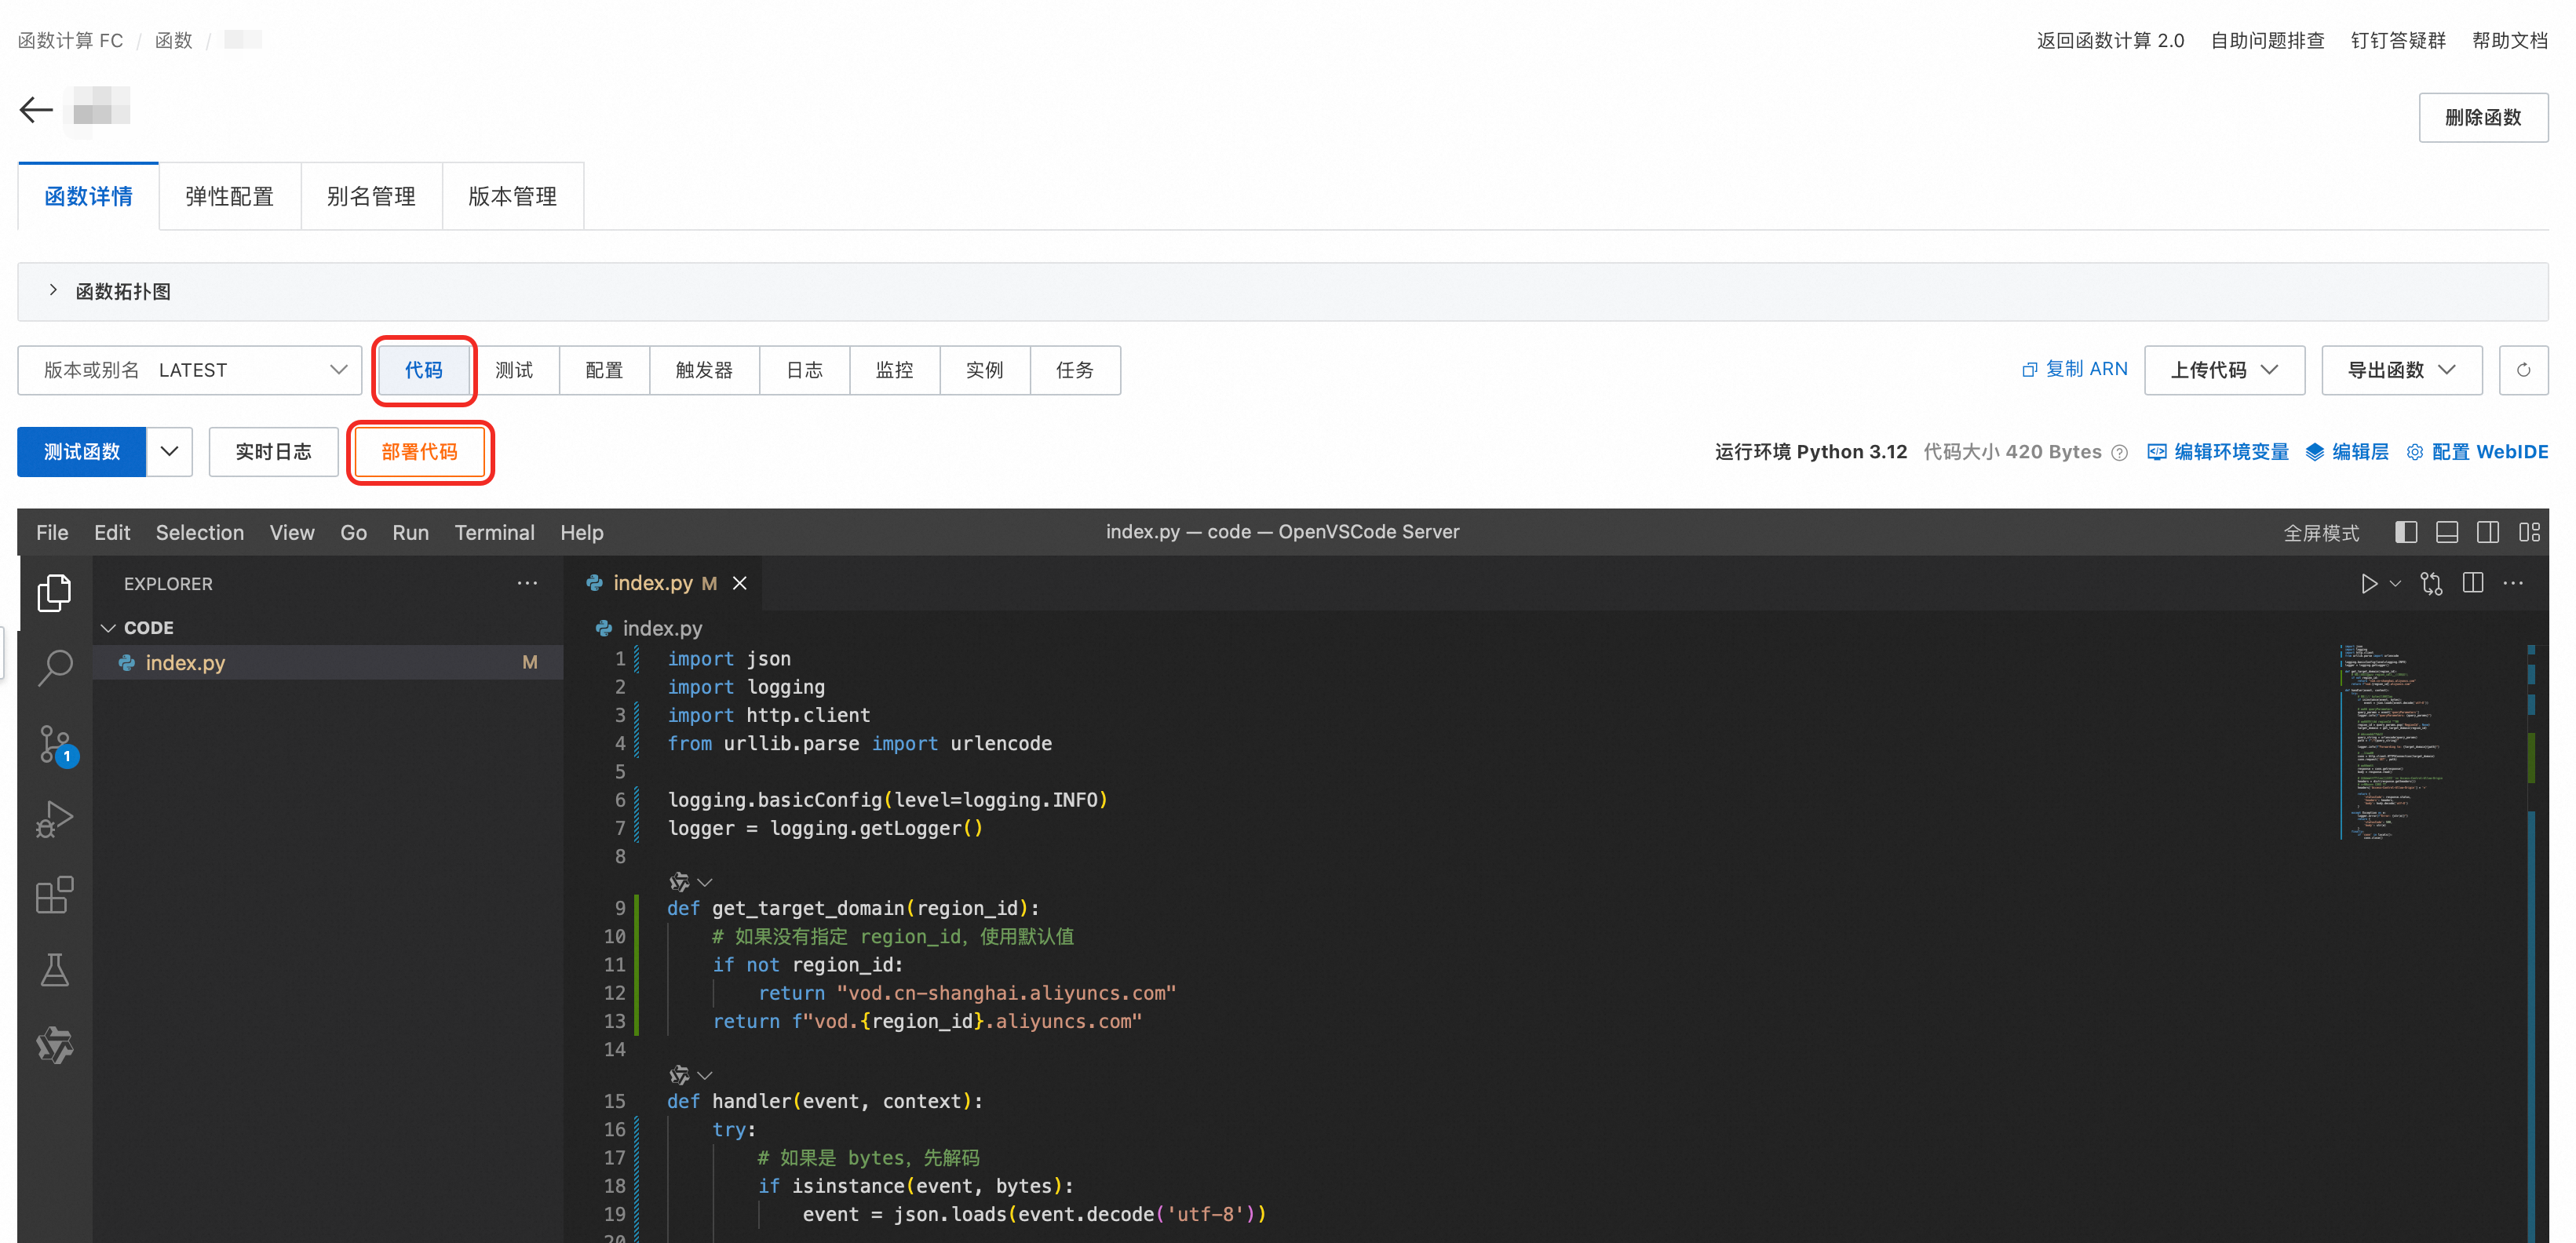Open the 导出函数 dropdown

2401,370
